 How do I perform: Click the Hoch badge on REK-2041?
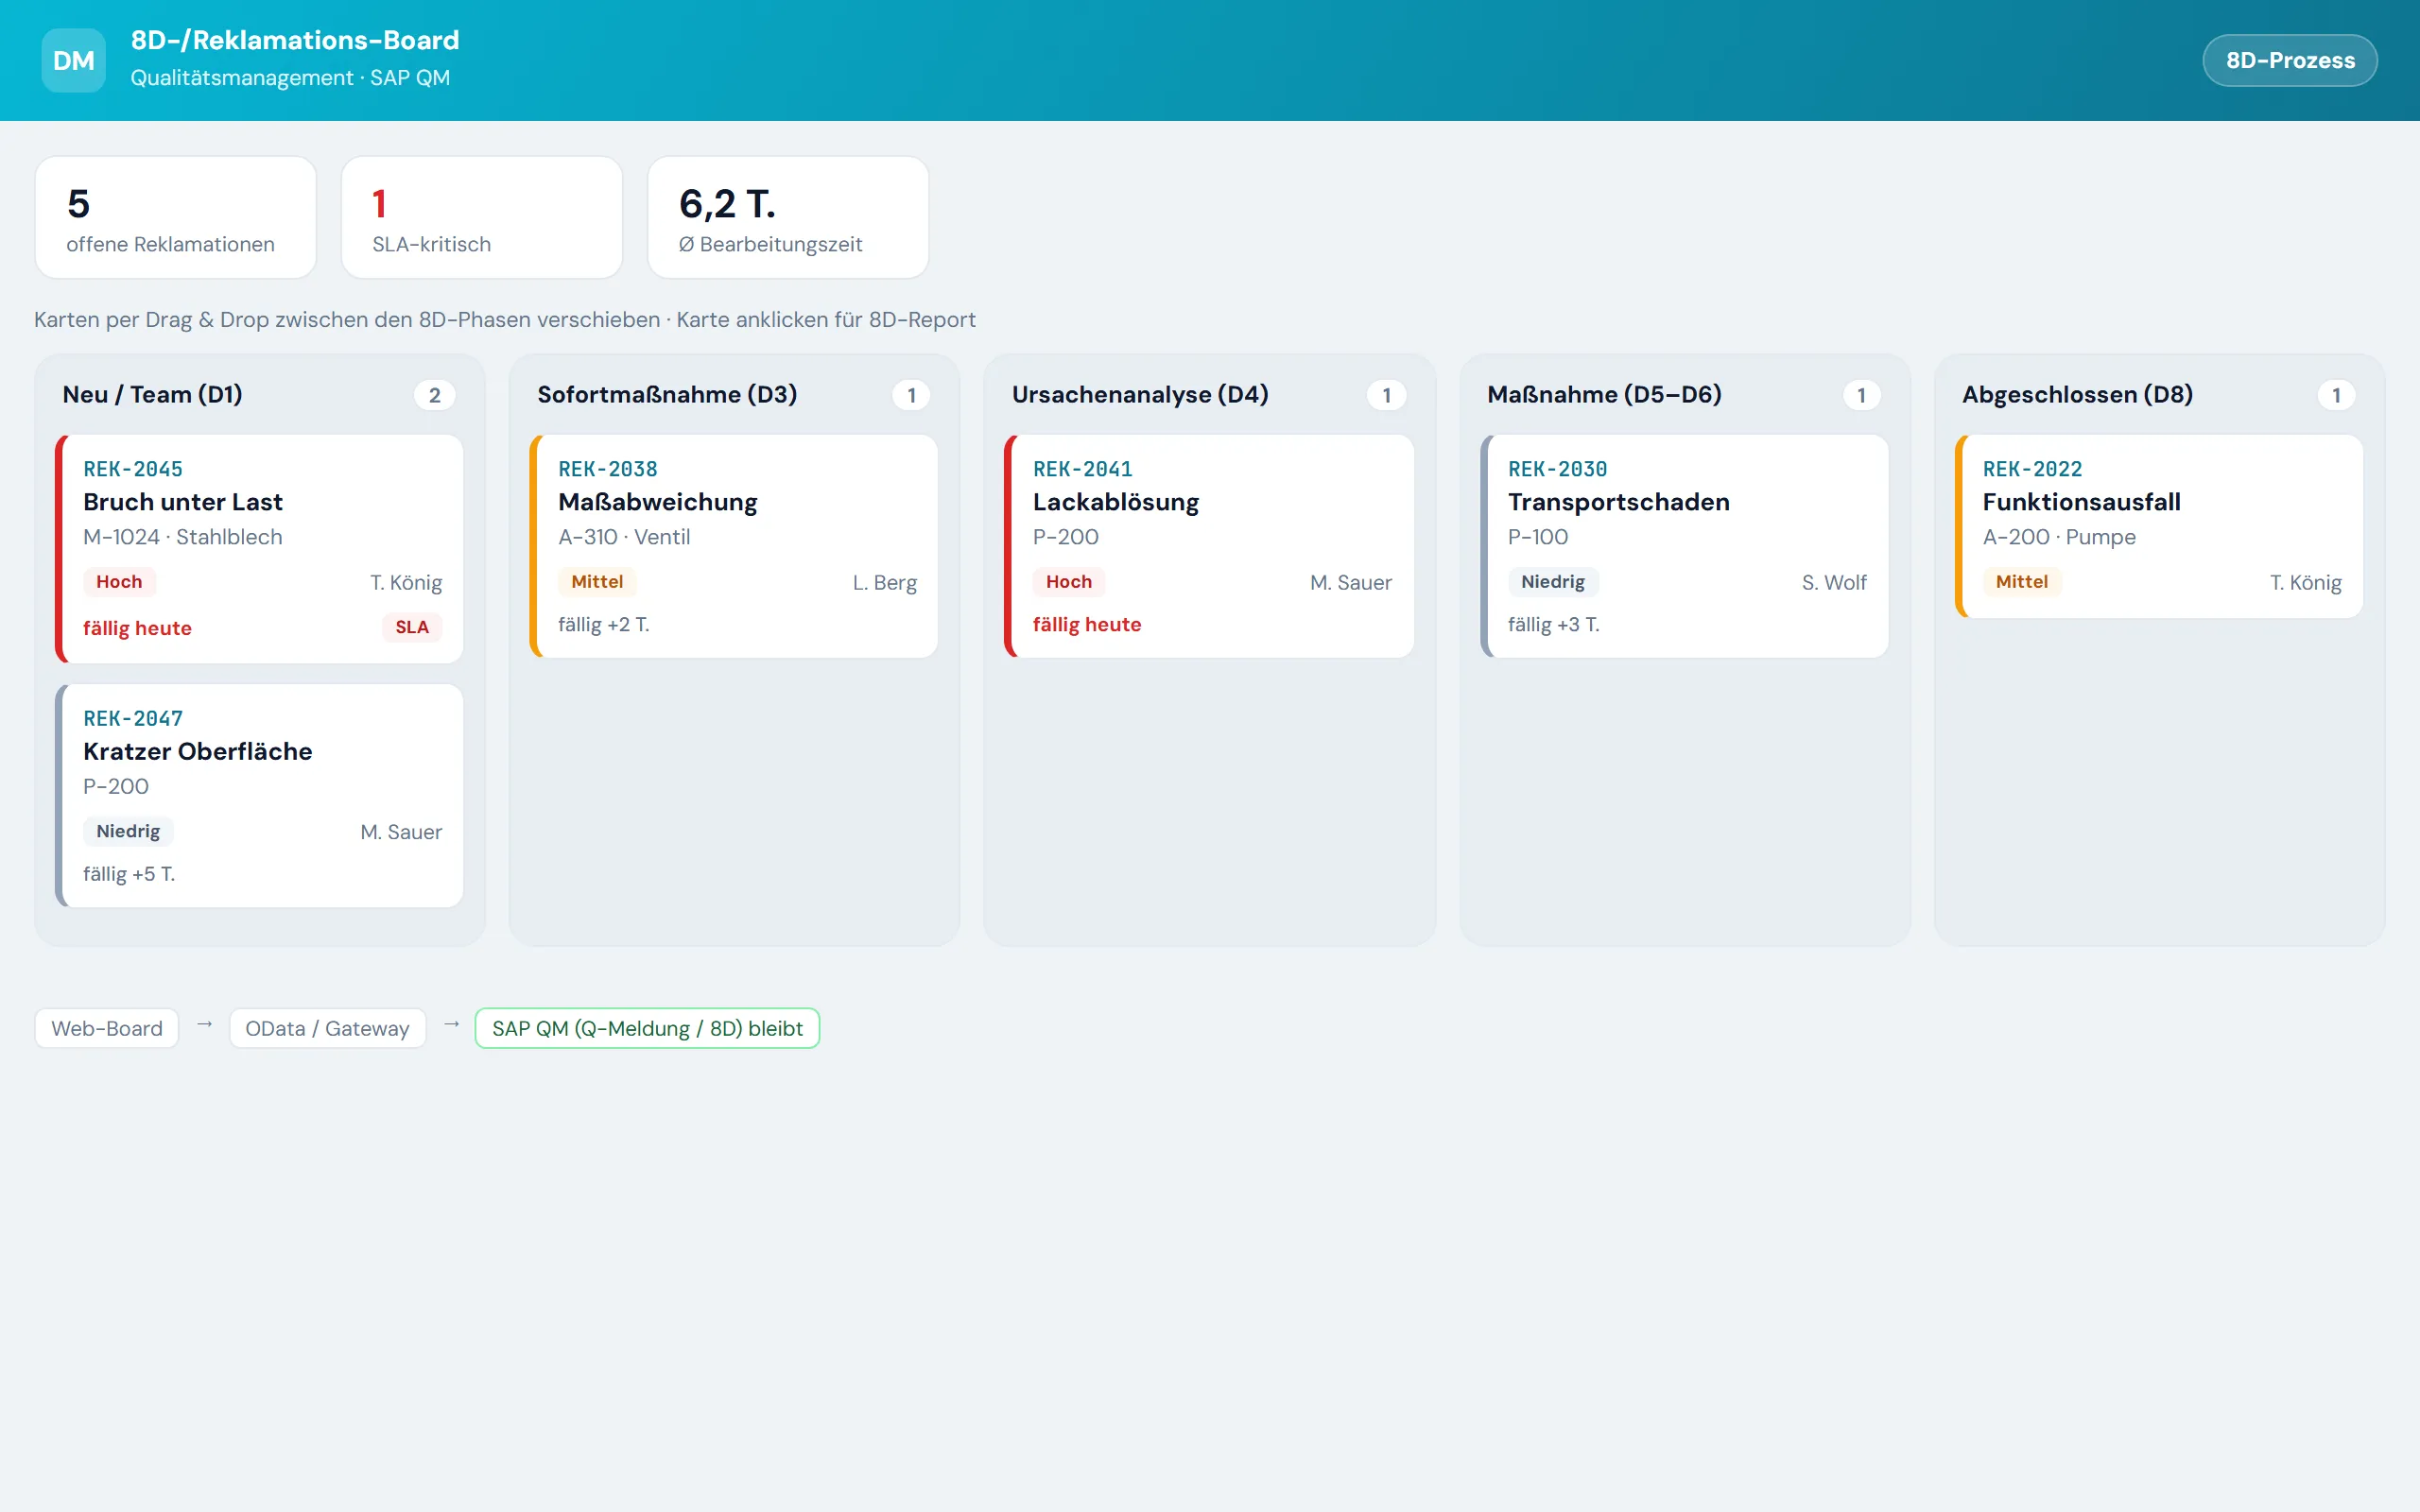tap(1069, 581)
